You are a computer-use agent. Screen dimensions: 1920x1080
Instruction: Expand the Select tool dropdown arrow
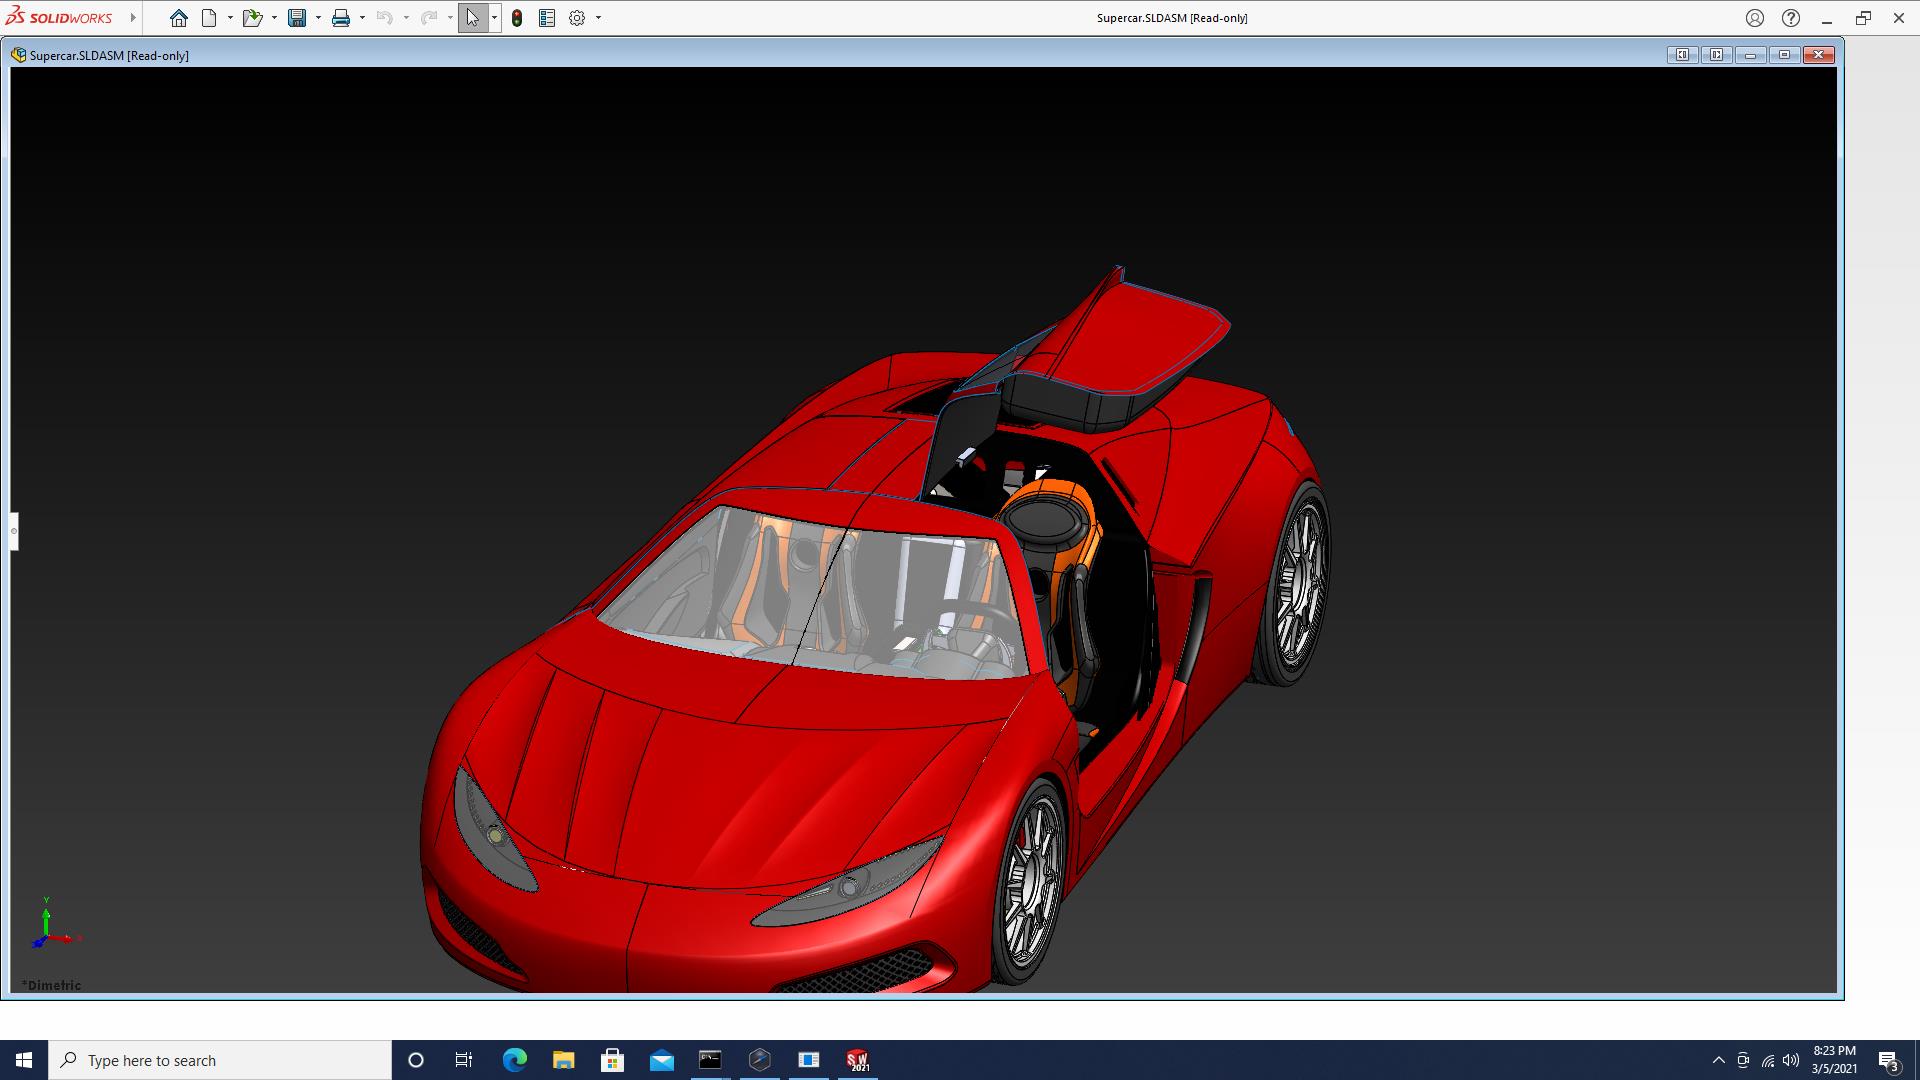[x=494, y=18]
